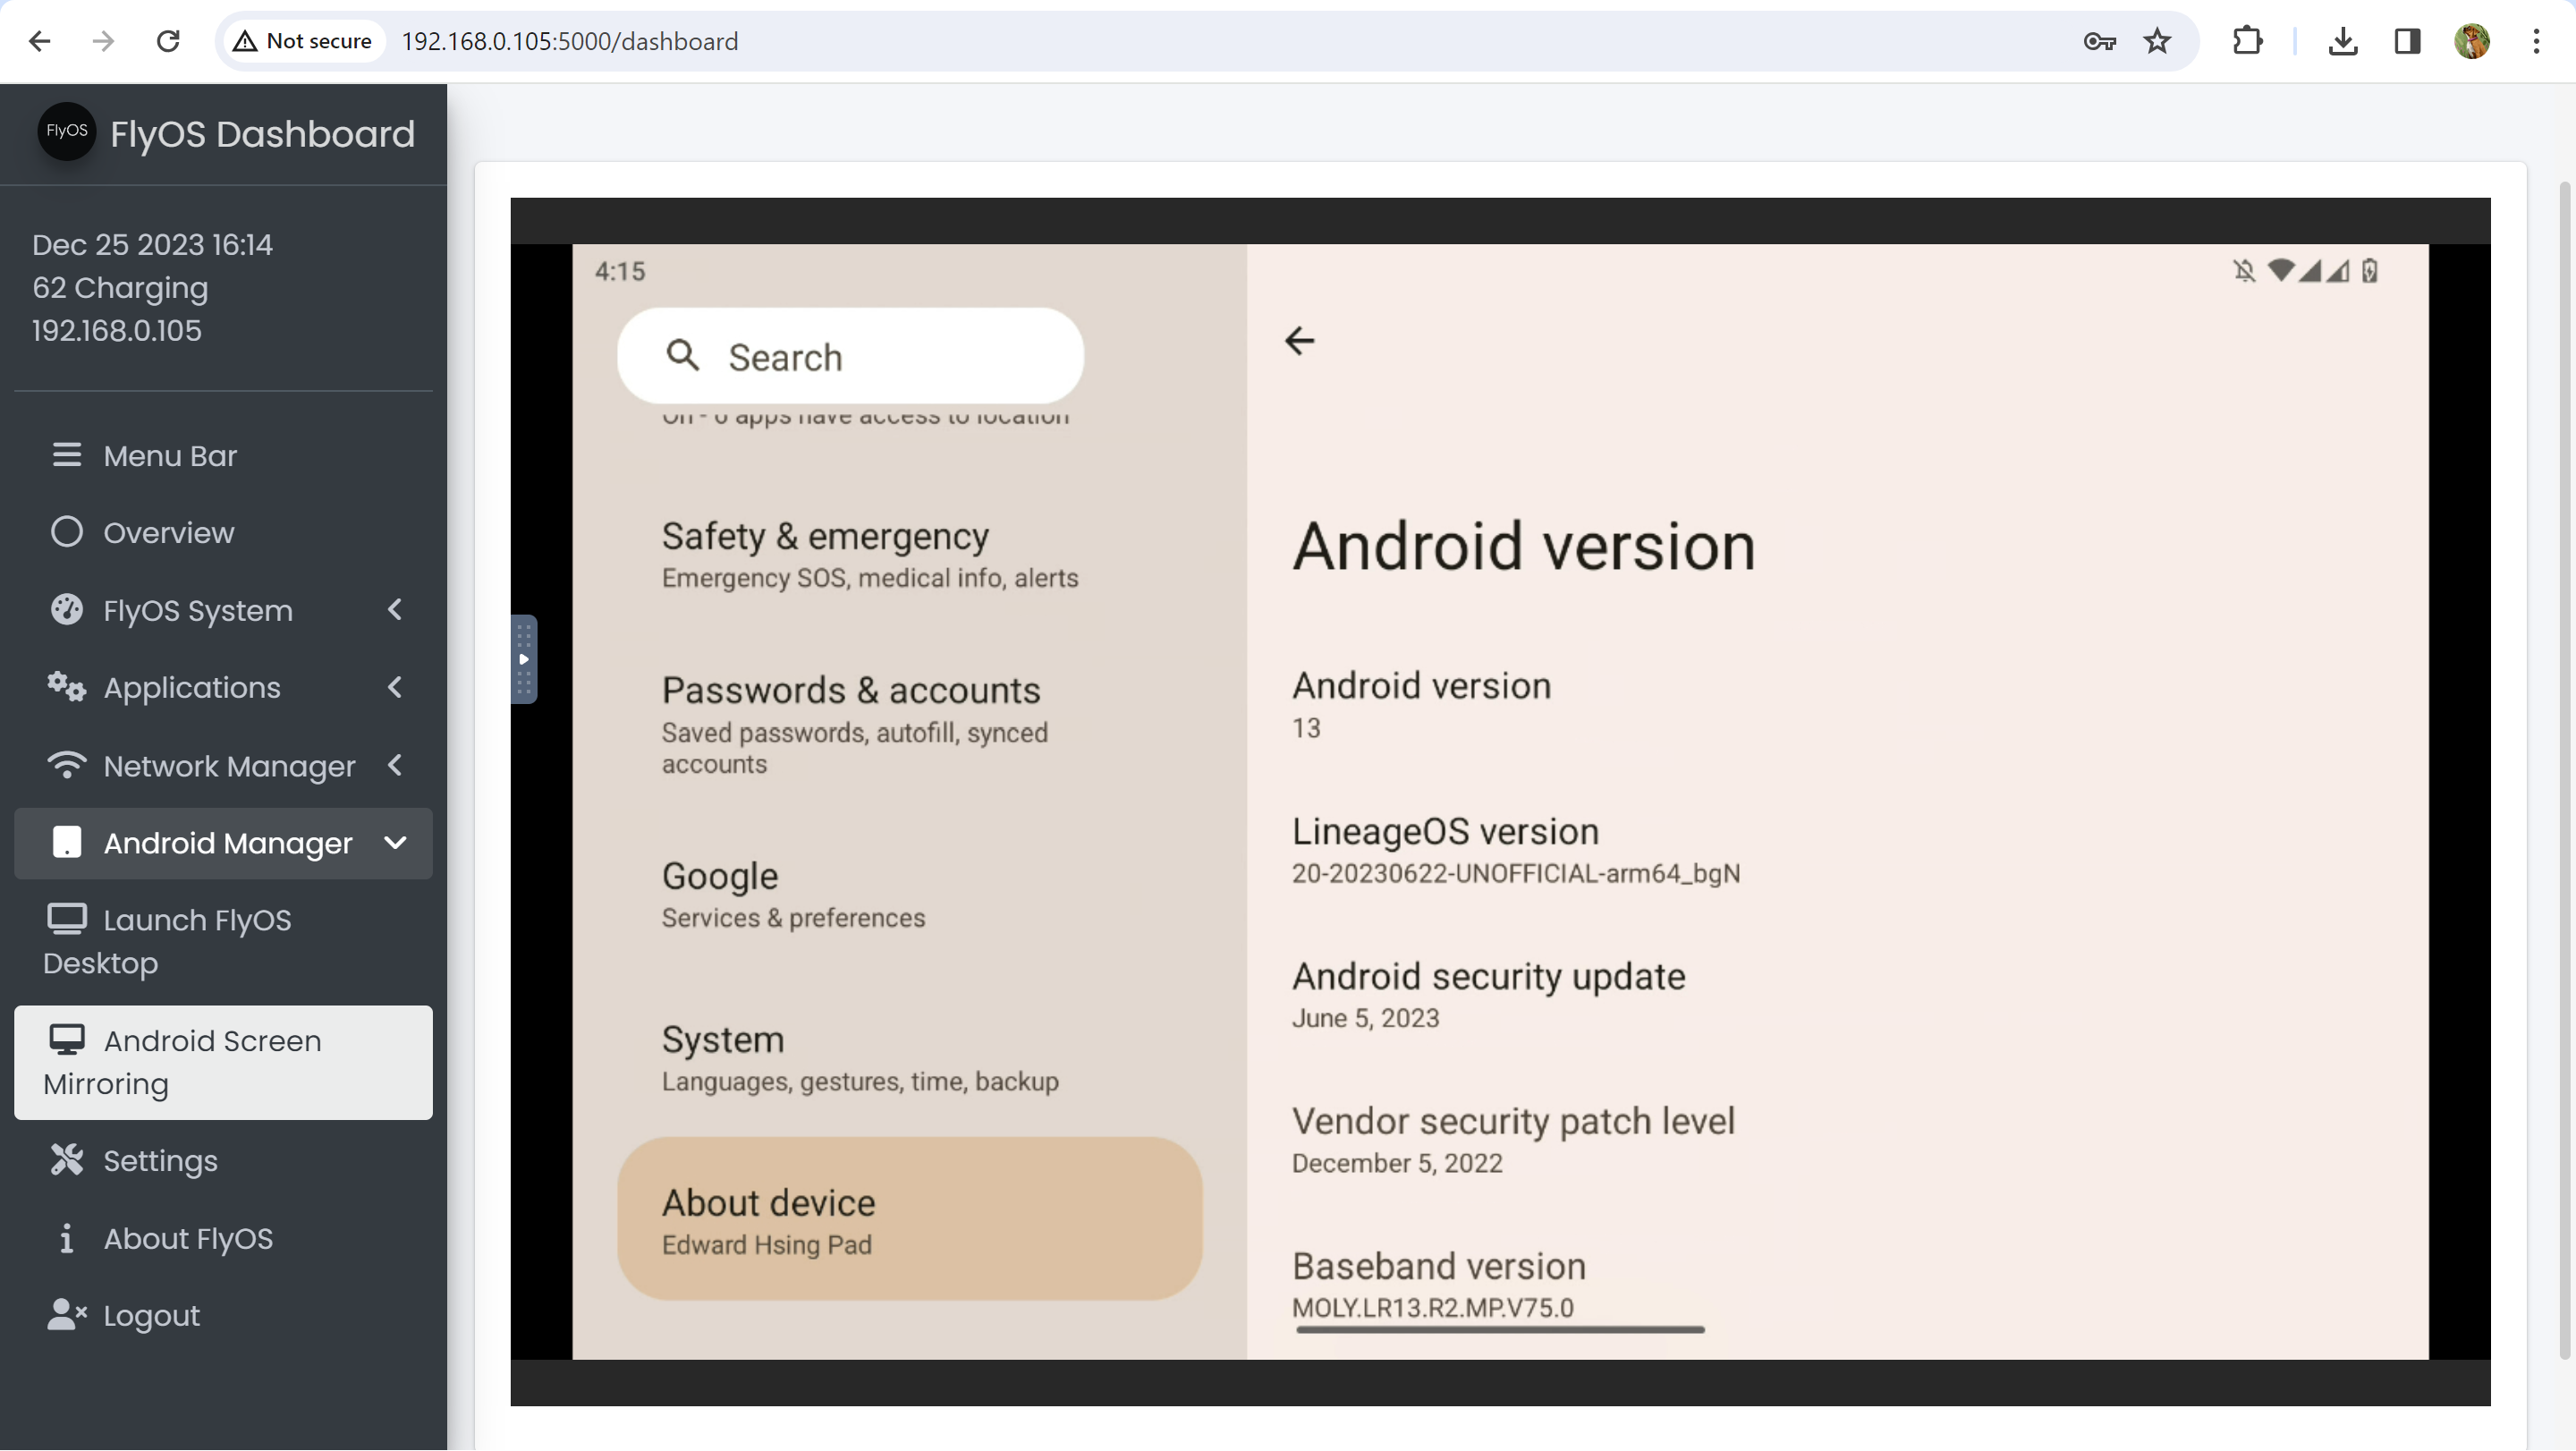2576x1451 pixels.
Task: Expand the Applications submenu chevron
Action: coord(395,687)
